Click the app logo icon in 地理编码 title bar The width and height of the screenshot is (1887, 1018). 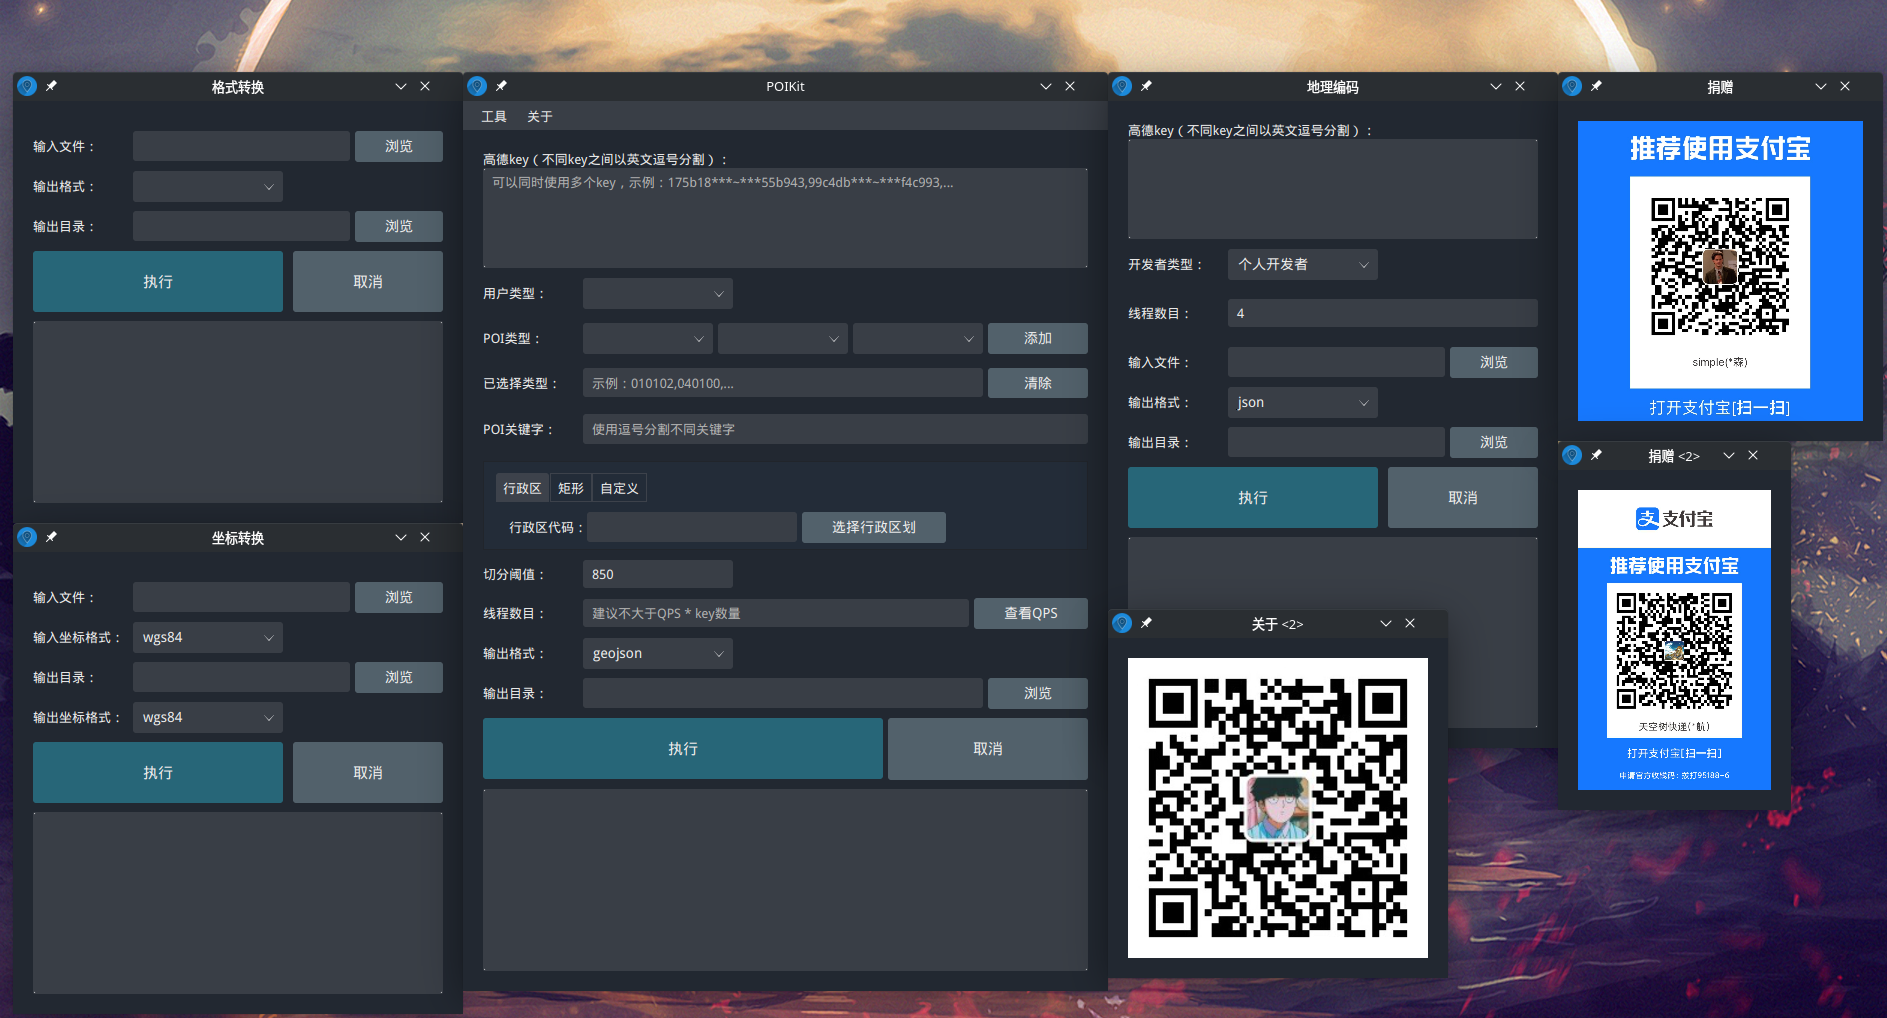click(1122, 86)
